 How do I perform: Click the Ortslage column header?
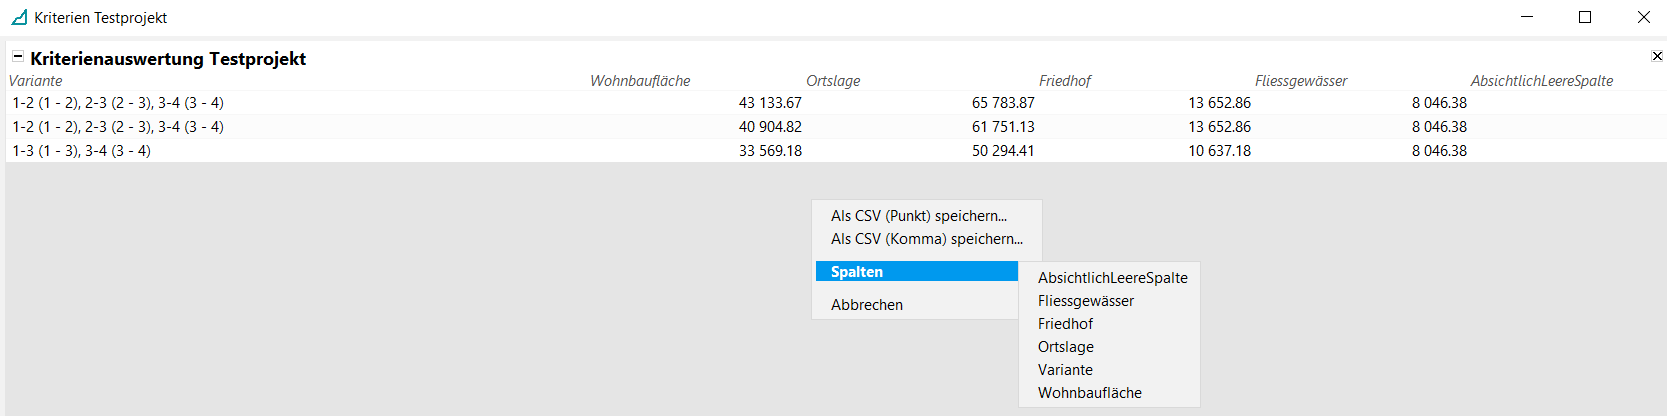click(833, 81)
